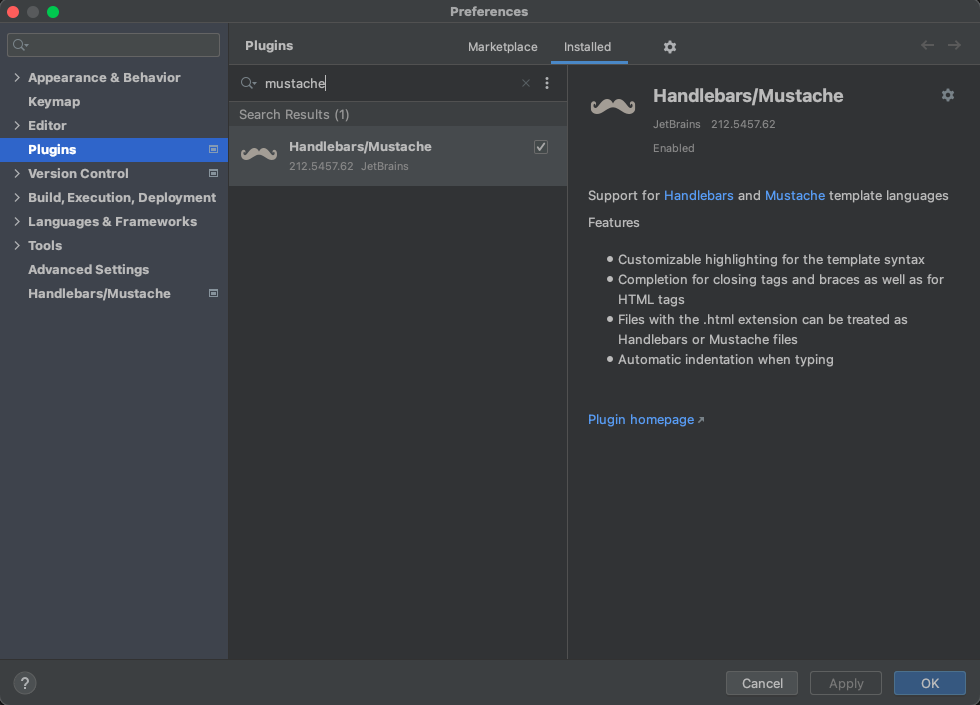Click the plugins settings gear next to Installed tab
980x705 pixels.
669,47
